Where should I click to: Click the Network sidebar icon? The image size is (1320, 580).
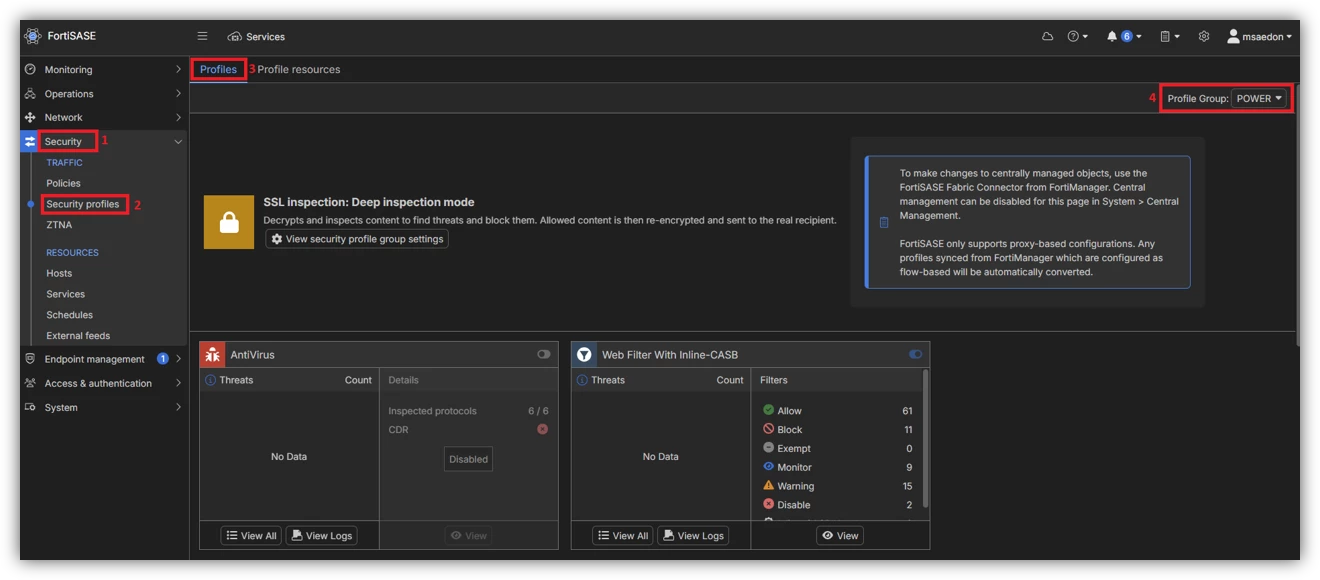pos(30,118)
